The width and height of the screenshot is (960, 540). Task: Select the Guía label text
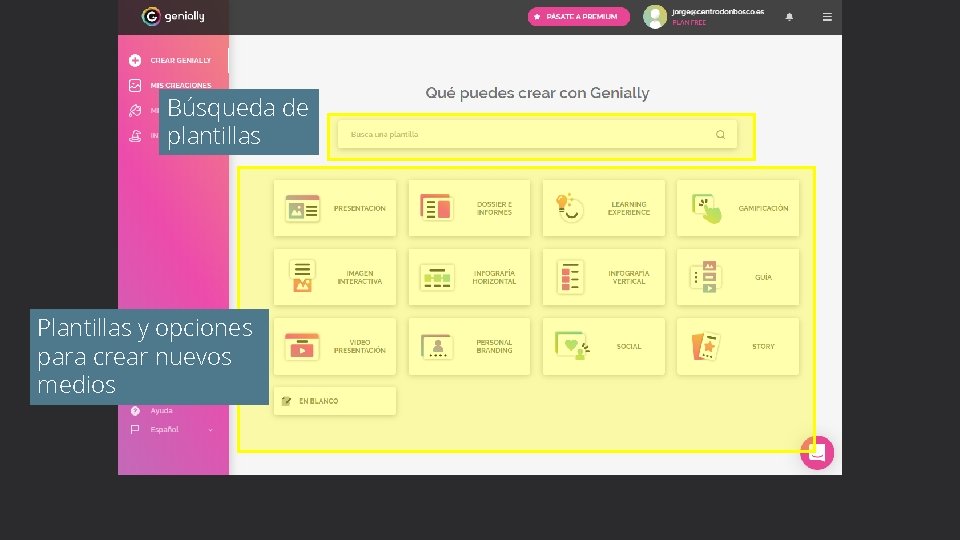tap(763, 277)
